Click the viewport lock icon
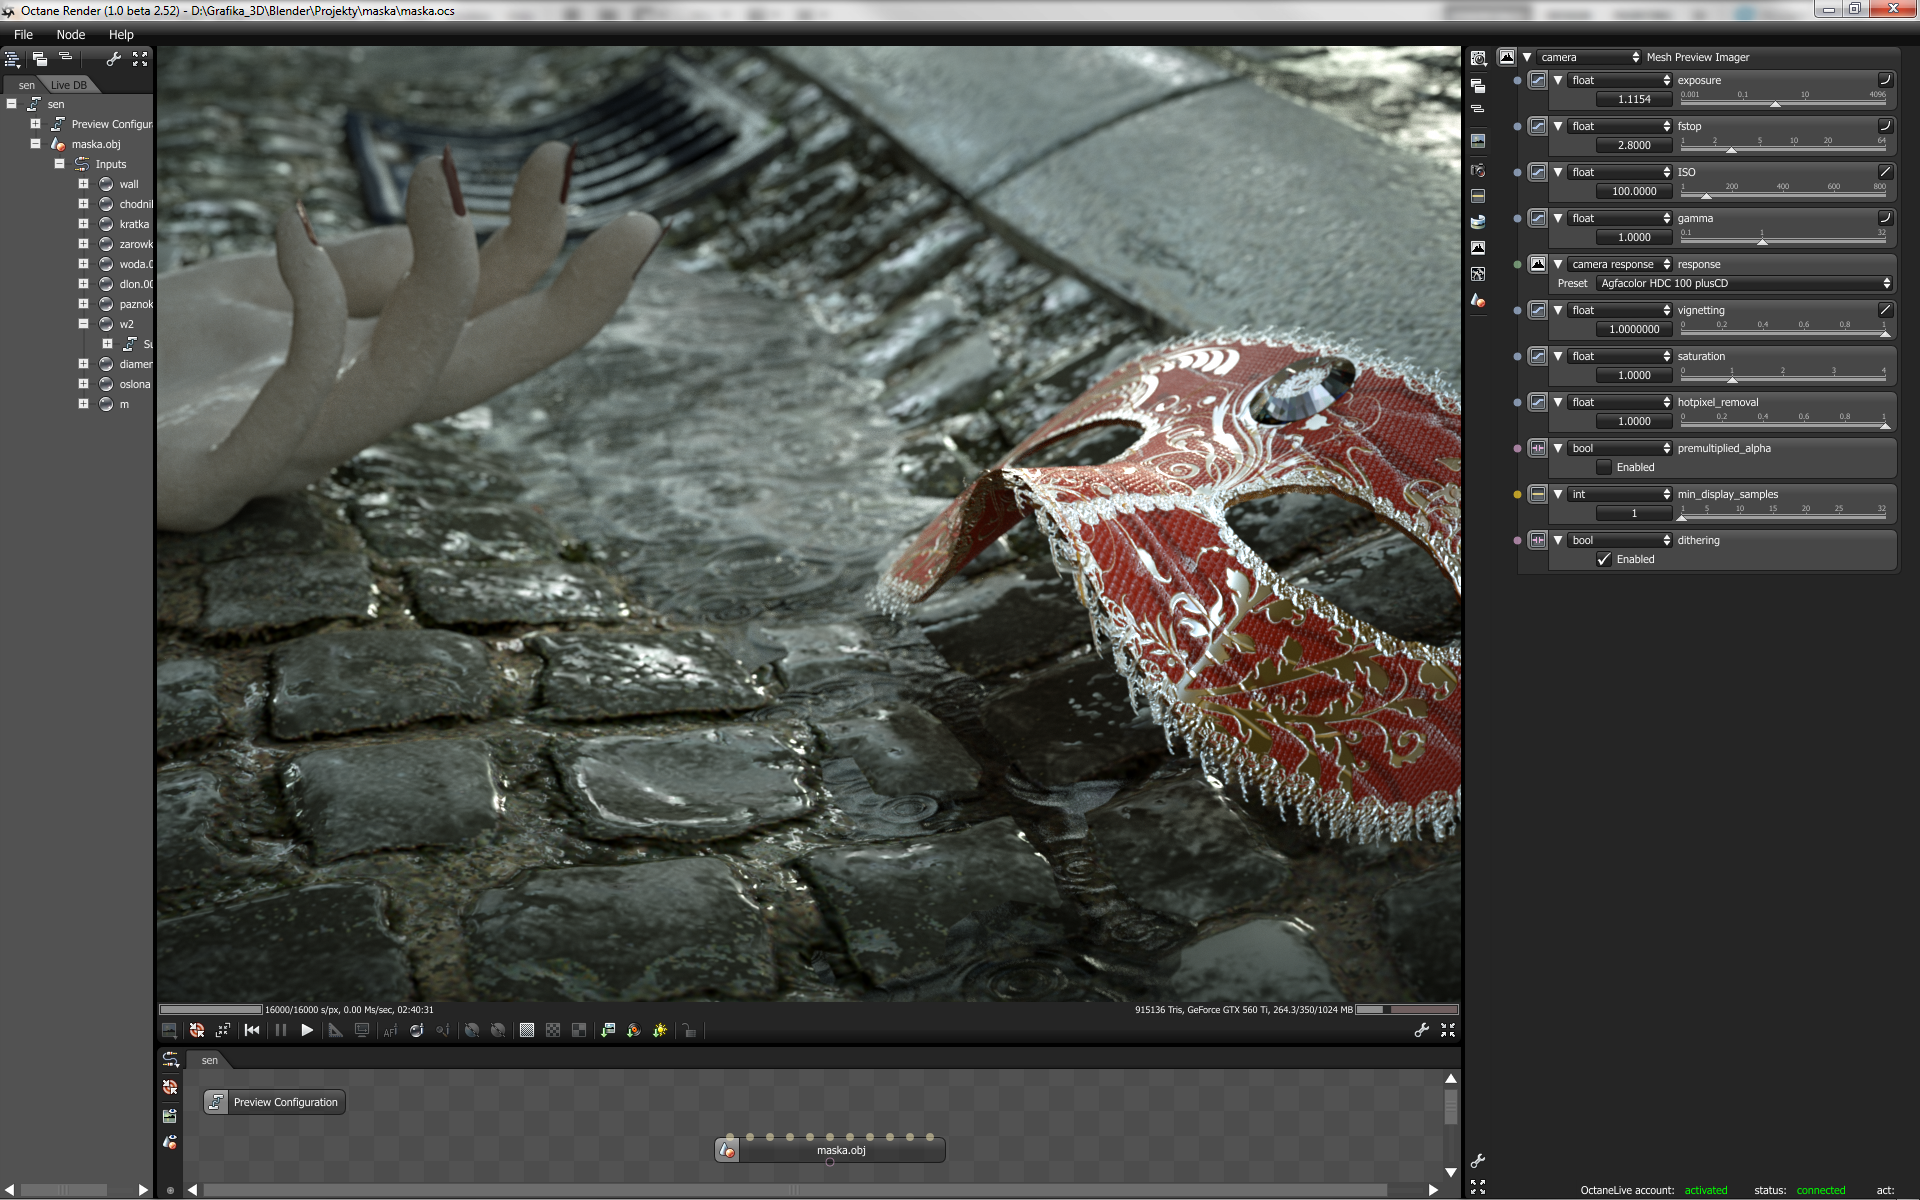This screenshot has width=1920, height=1200. [689, 1030]
